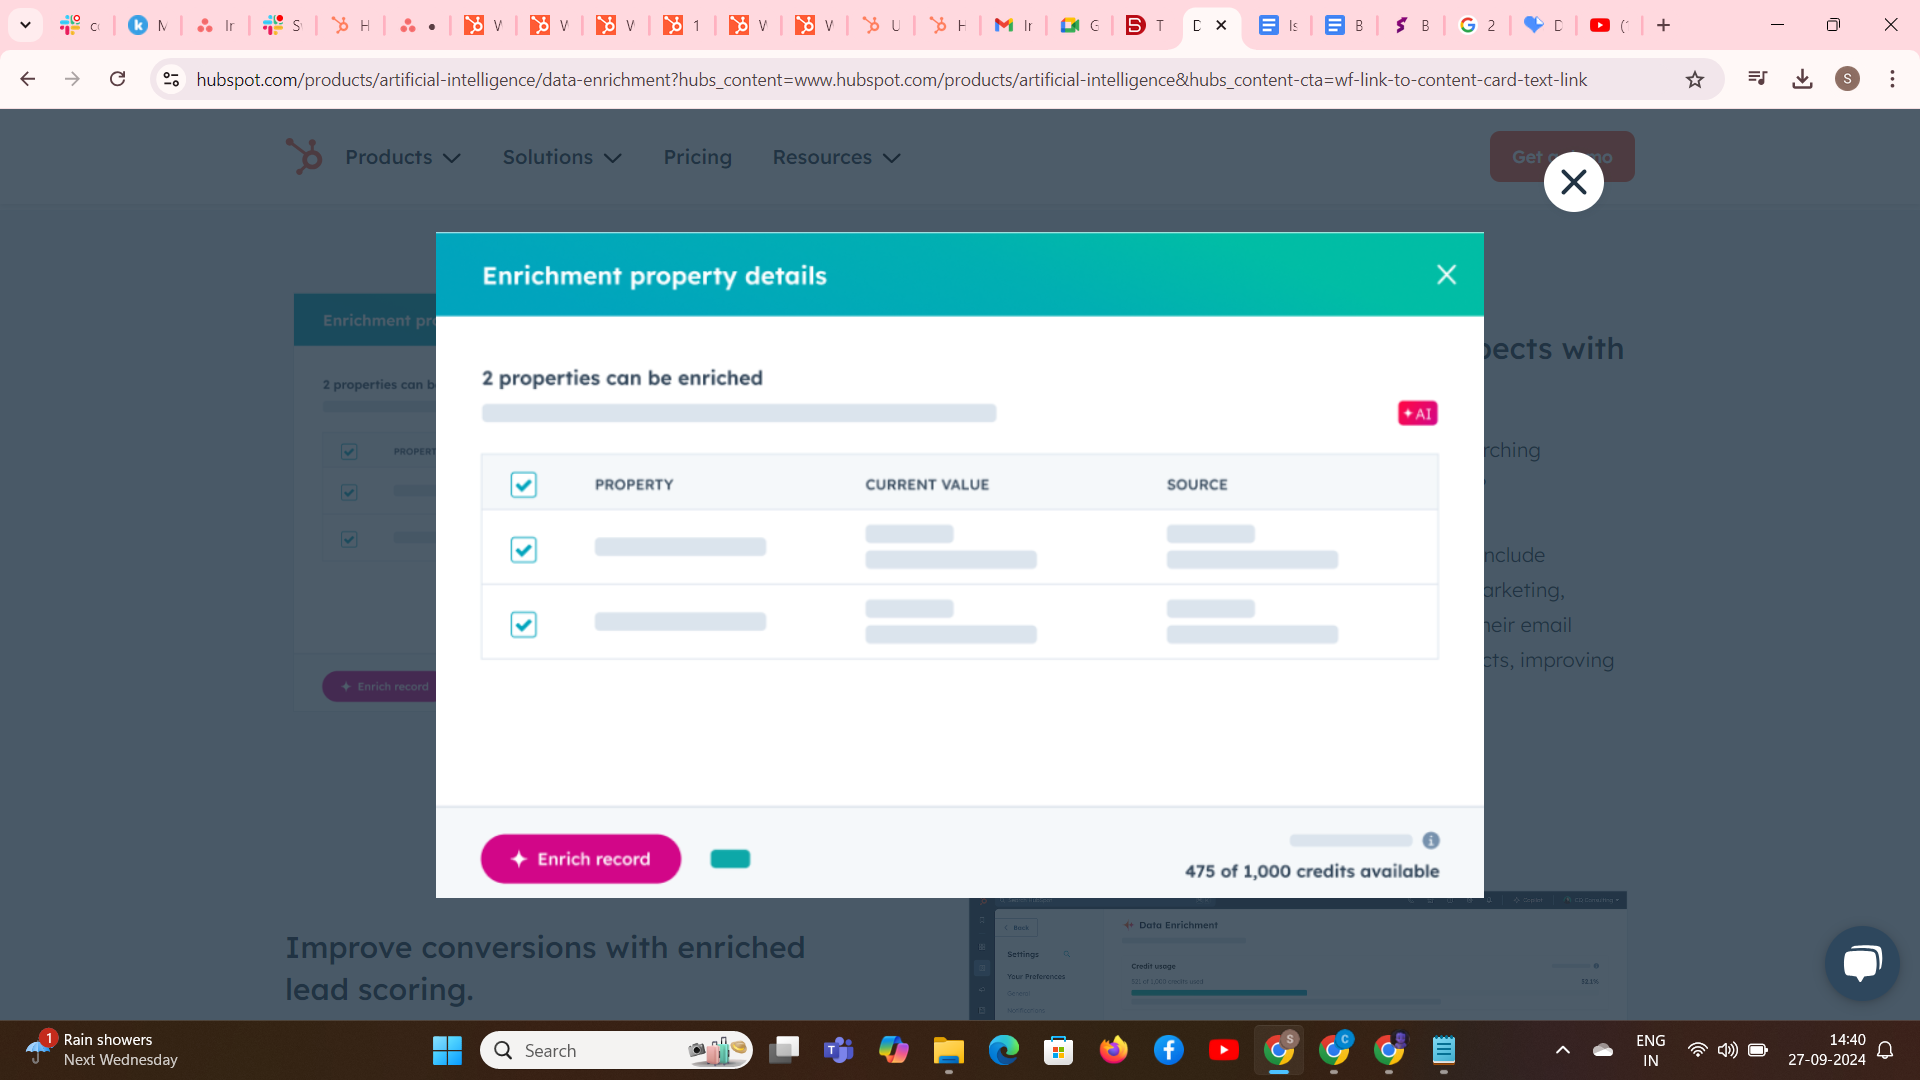Expand the Resources dropdown menu

tap(835, 157)
